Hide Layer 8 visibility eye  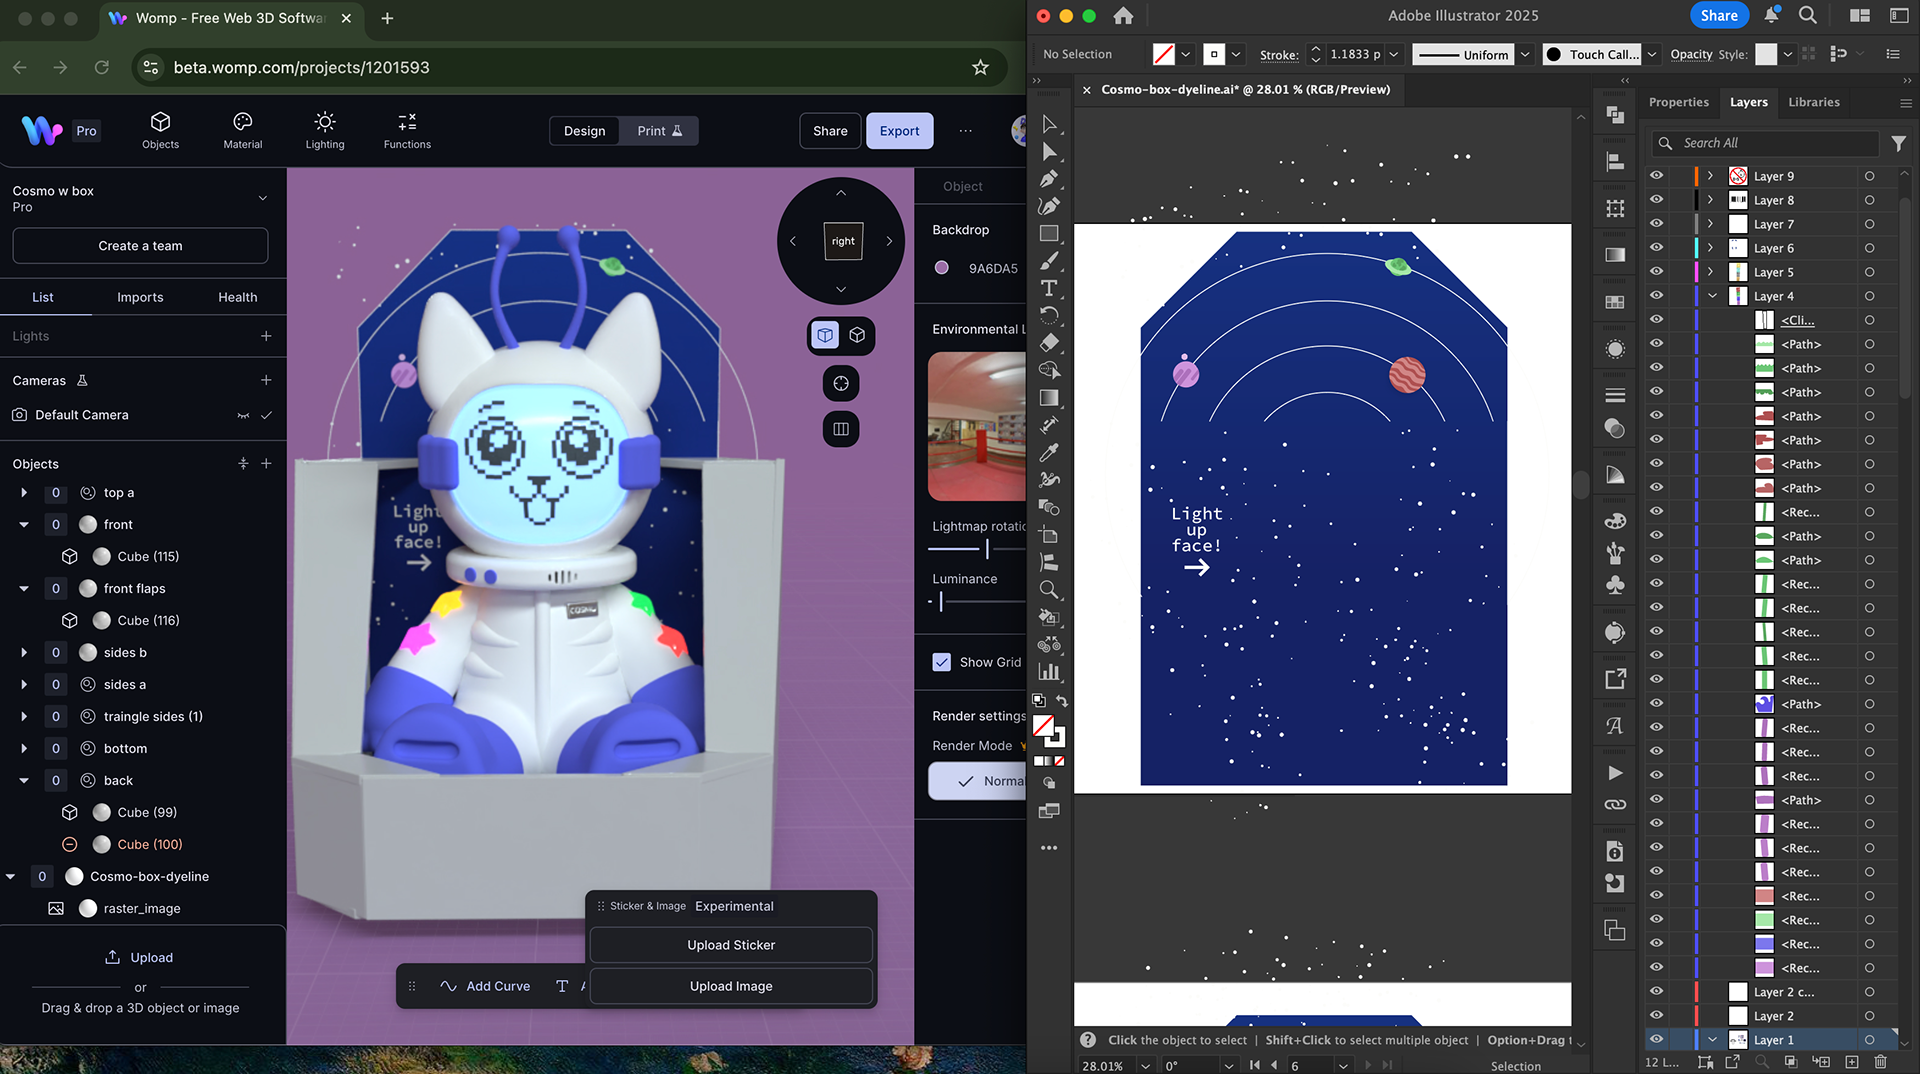point(1656,199)
